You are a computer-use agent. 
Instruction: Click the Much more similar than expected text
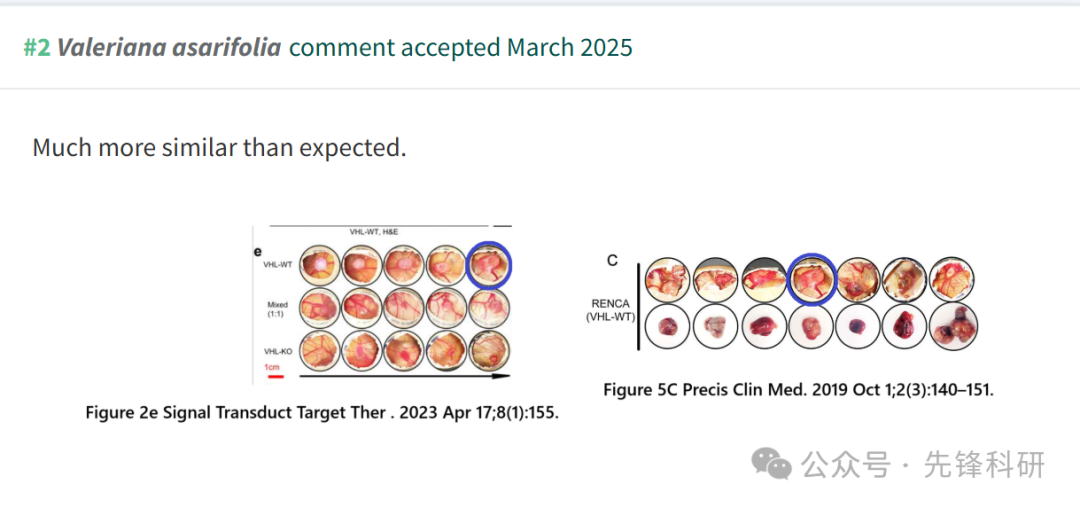(x=219, y=147)
